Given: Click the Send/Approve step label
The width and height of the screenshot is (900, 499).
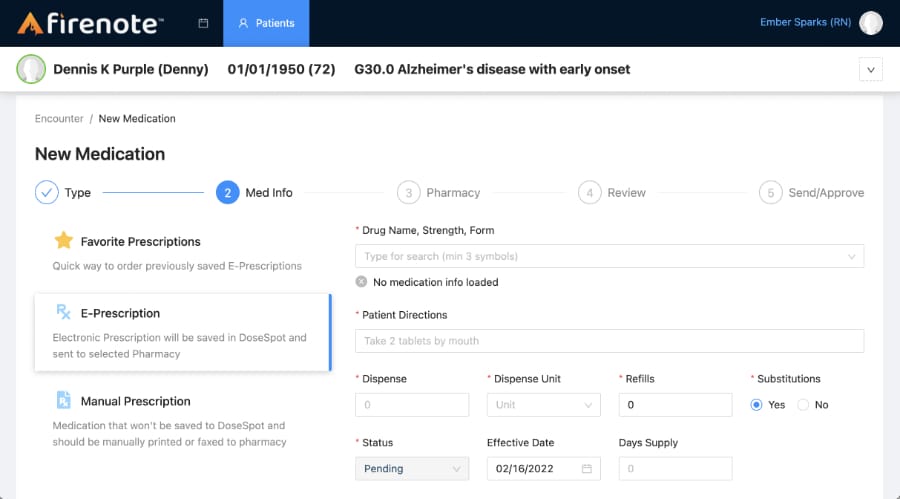Looking at the screenshot, I should [827, 193].
